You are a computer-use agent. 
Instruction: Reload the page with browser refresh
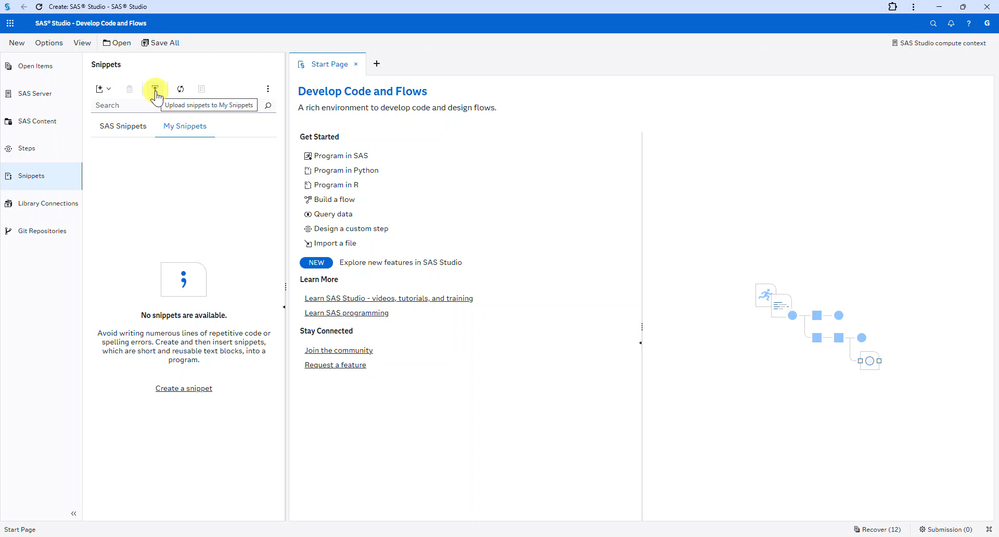pos(39,6)
